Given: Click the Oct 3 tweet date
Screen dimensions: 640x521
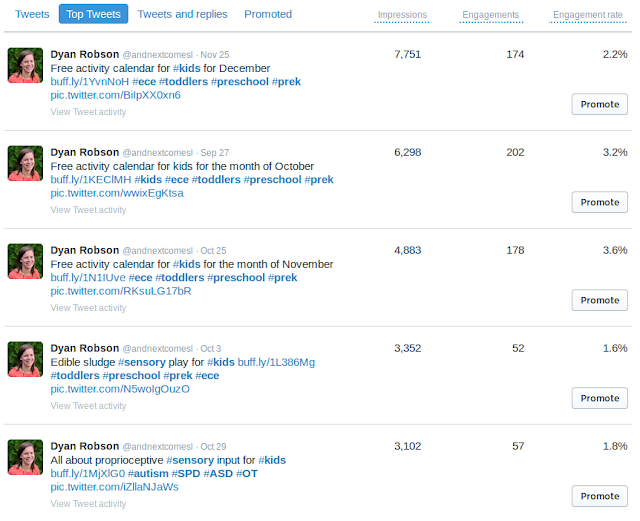Looking at the screenshot, I should pyautogui.click(x=211, y=349).
